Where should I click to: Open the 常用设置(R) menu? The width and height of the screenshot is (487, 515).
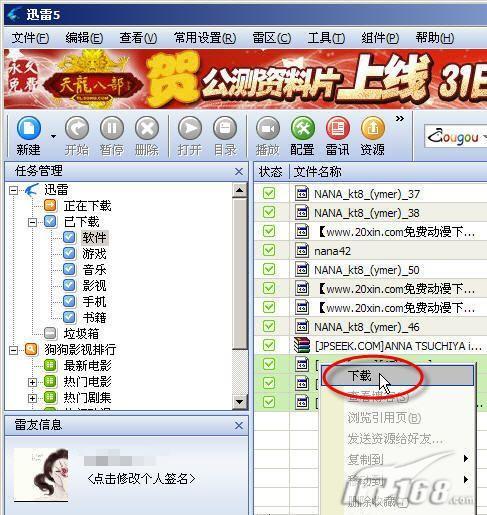(x=205, y=38)
